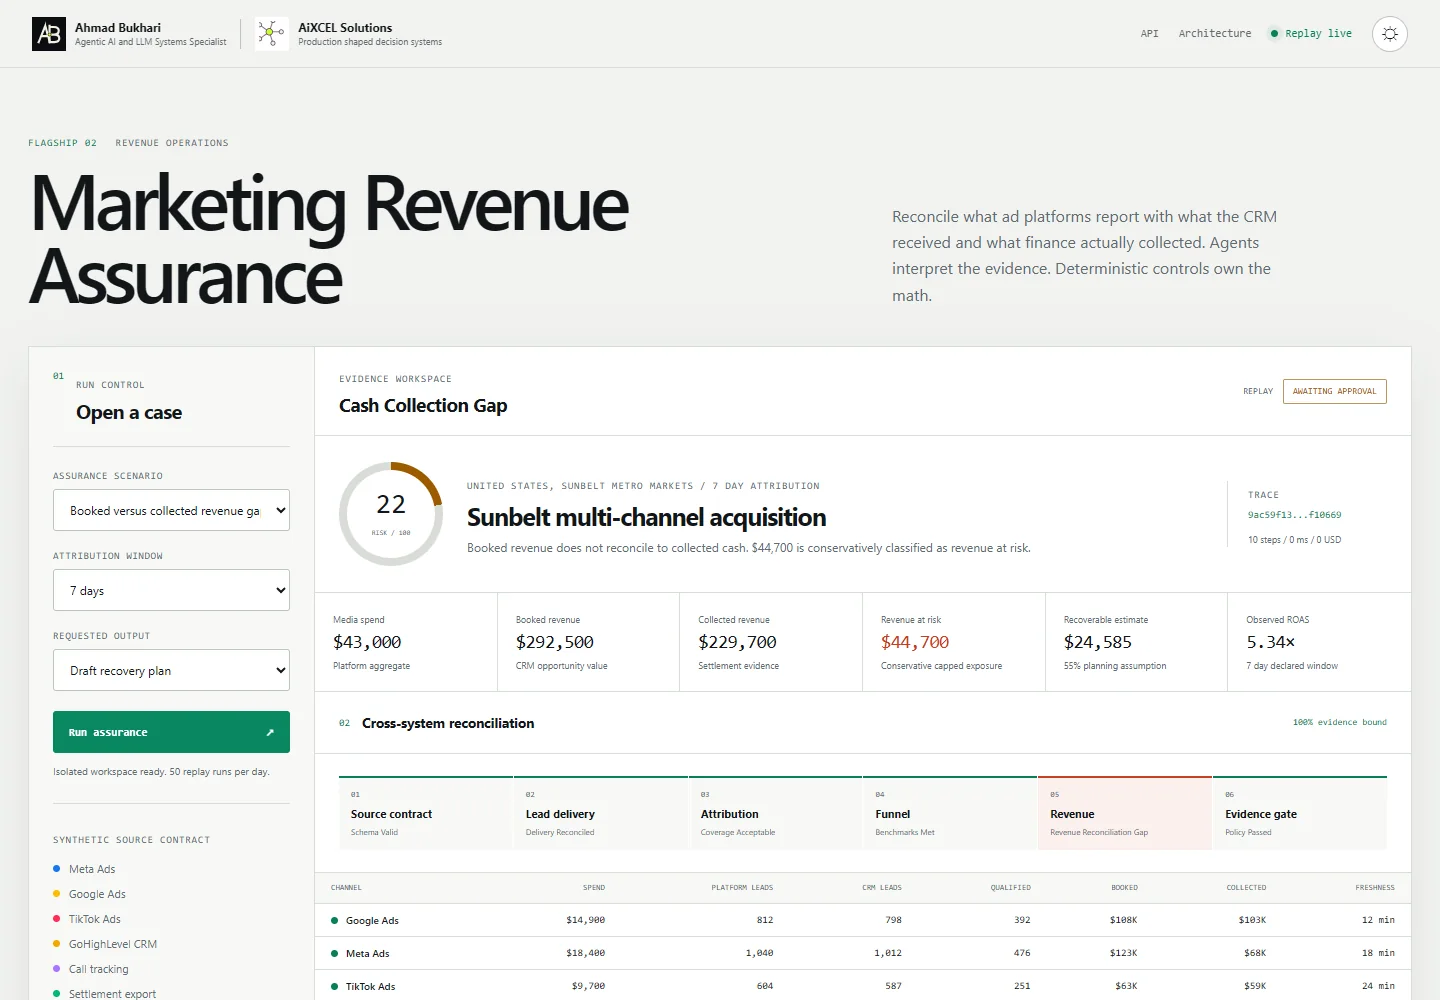Click the Run assurance button
Image resolution: width=1440 pixels, height=1000 pixels.
(x=171, y=732)
